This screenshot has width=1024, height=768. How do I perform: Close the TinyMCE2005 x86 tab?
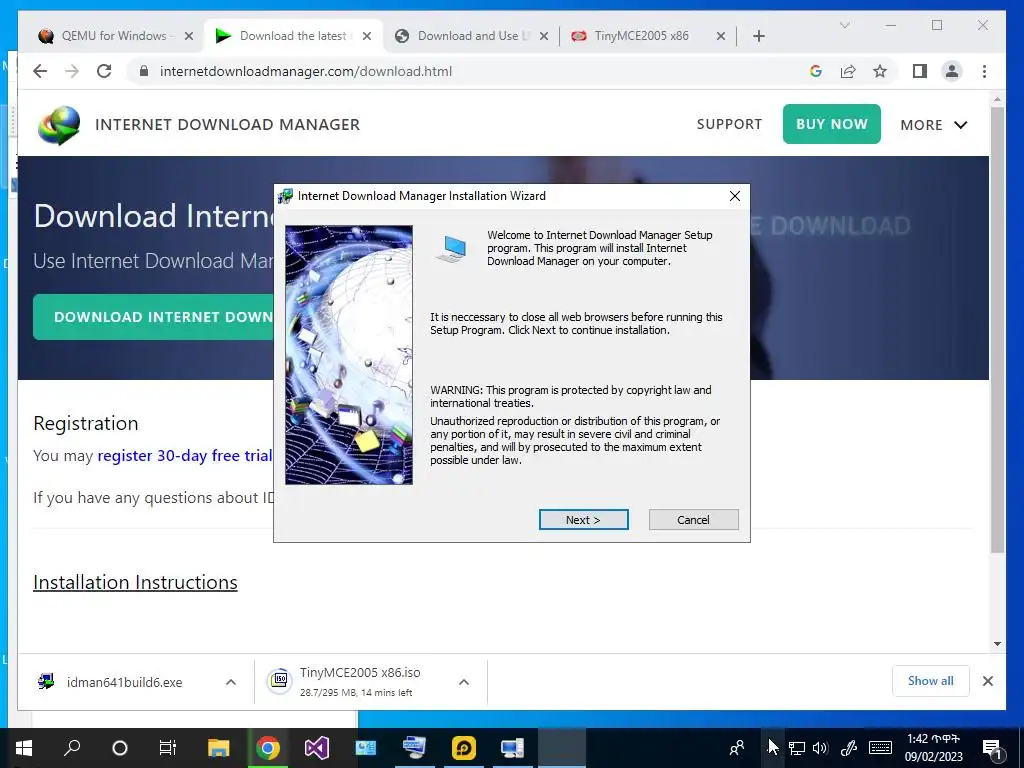point(720,36)
